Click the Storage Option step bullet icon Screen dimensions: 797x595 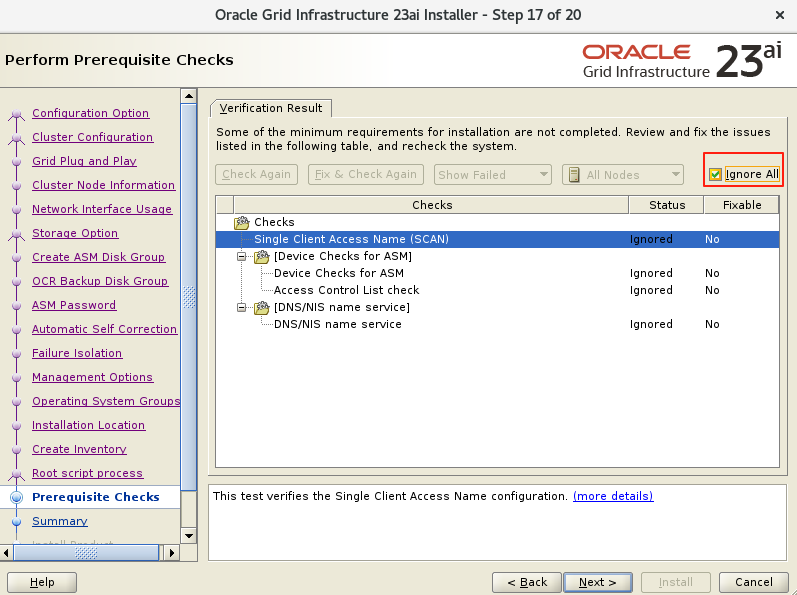(x=16, y=234)
